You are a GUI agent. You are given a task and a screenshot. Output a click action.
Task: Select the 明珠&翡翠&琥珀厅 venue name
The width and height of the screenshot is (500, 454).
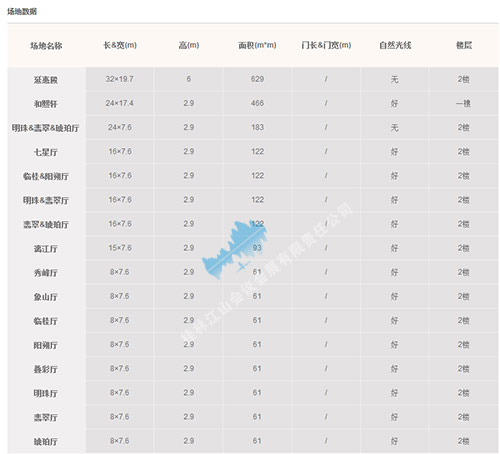(x=46, y=128)
